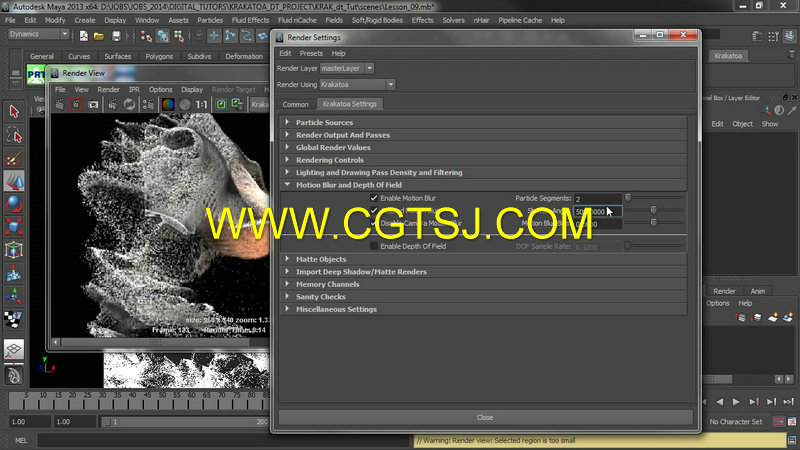Viewport: 800px width, 450px height.
Task: Open Edit menu in Render Settings
Action: (x=285, y=53)
